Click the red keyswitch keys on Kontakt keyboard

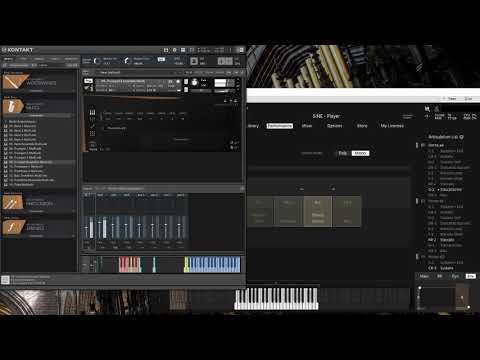[129, 264]
